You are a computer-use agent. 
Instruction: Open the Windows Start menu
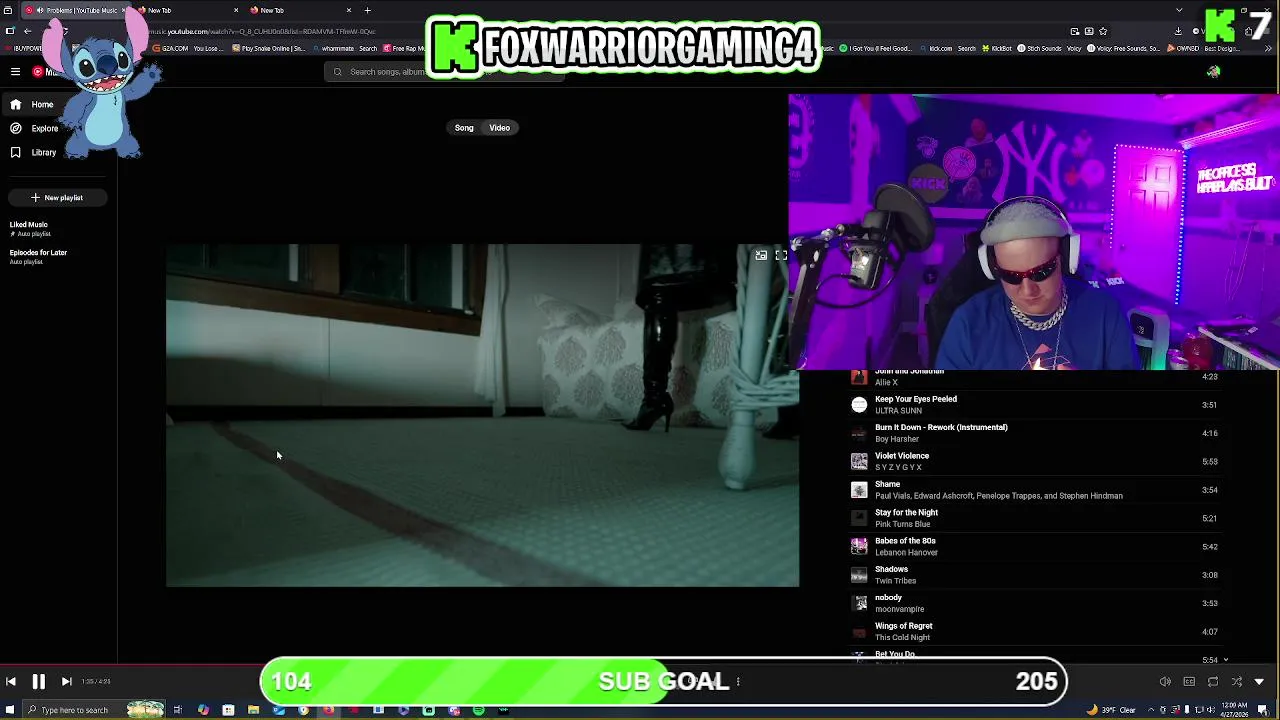point(8,710)
